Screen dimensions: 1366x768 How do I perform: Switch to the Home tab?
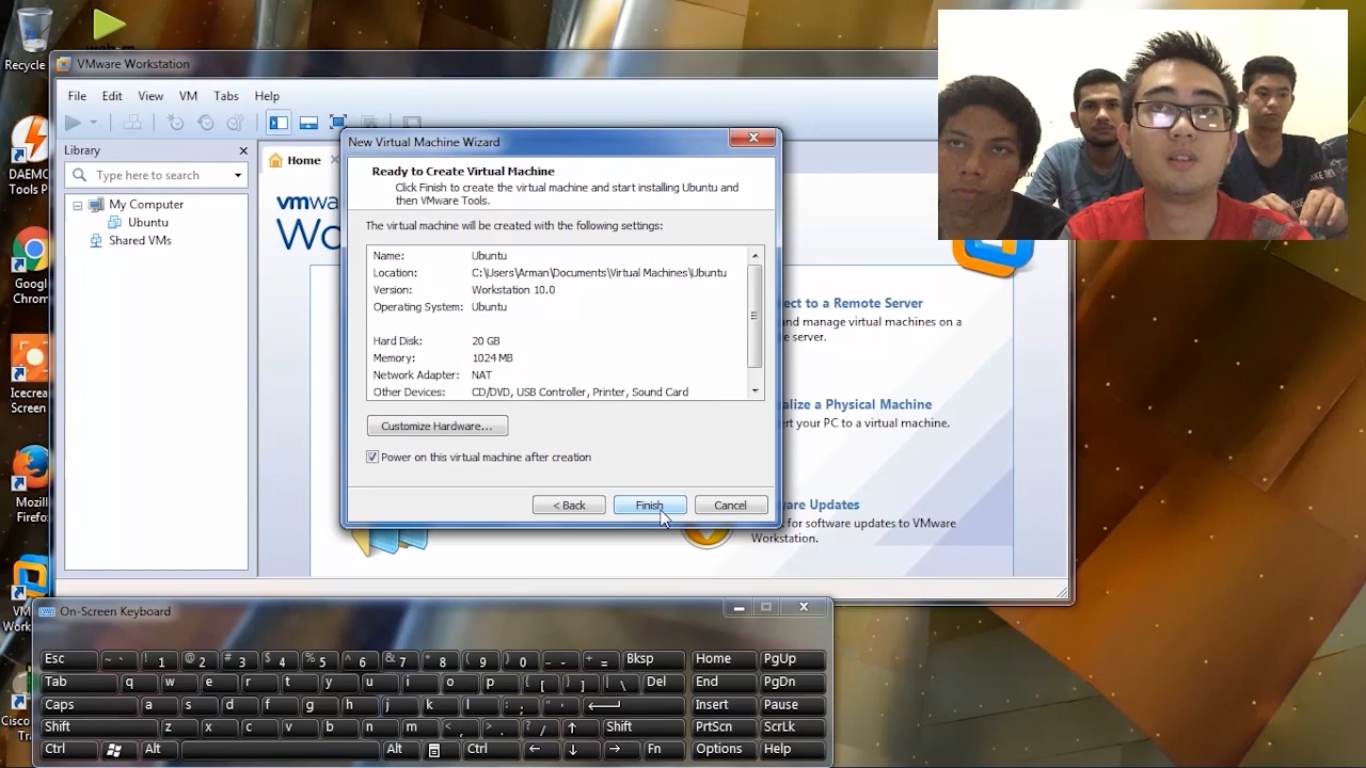click(304, 160)
